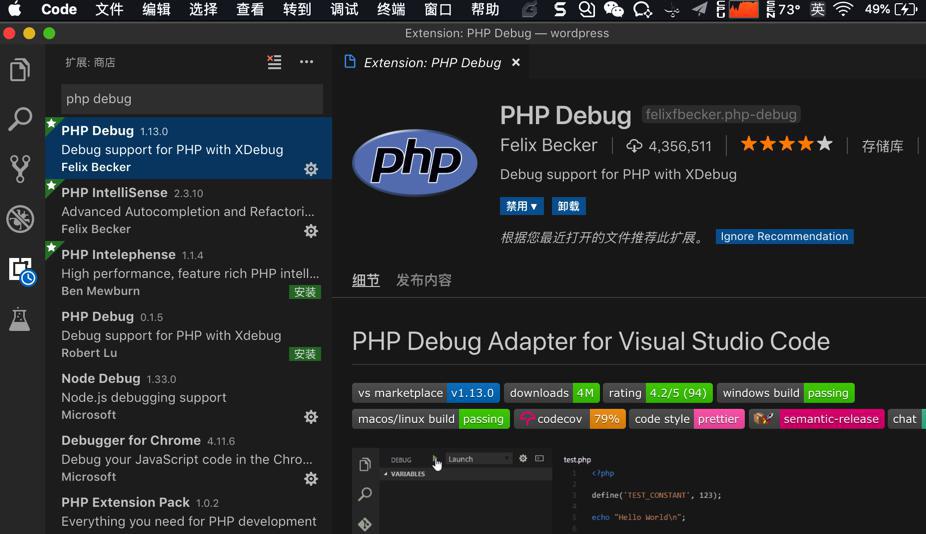This screenshot has width=926, height=534.
Task: Select PHP Extension Pack in list
Action: (x=188, y=512)
